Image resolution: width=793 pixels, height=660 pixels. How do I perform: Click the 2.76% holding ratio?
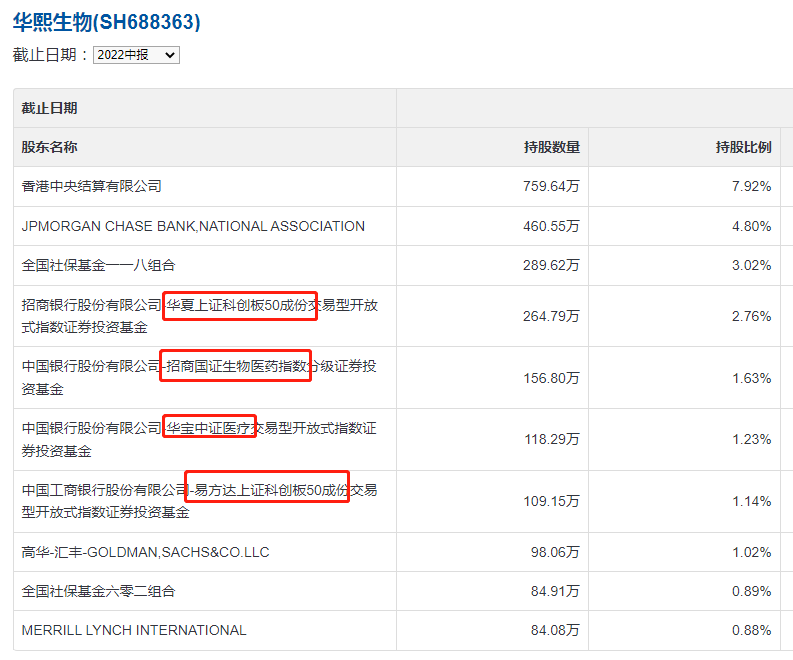752,316
